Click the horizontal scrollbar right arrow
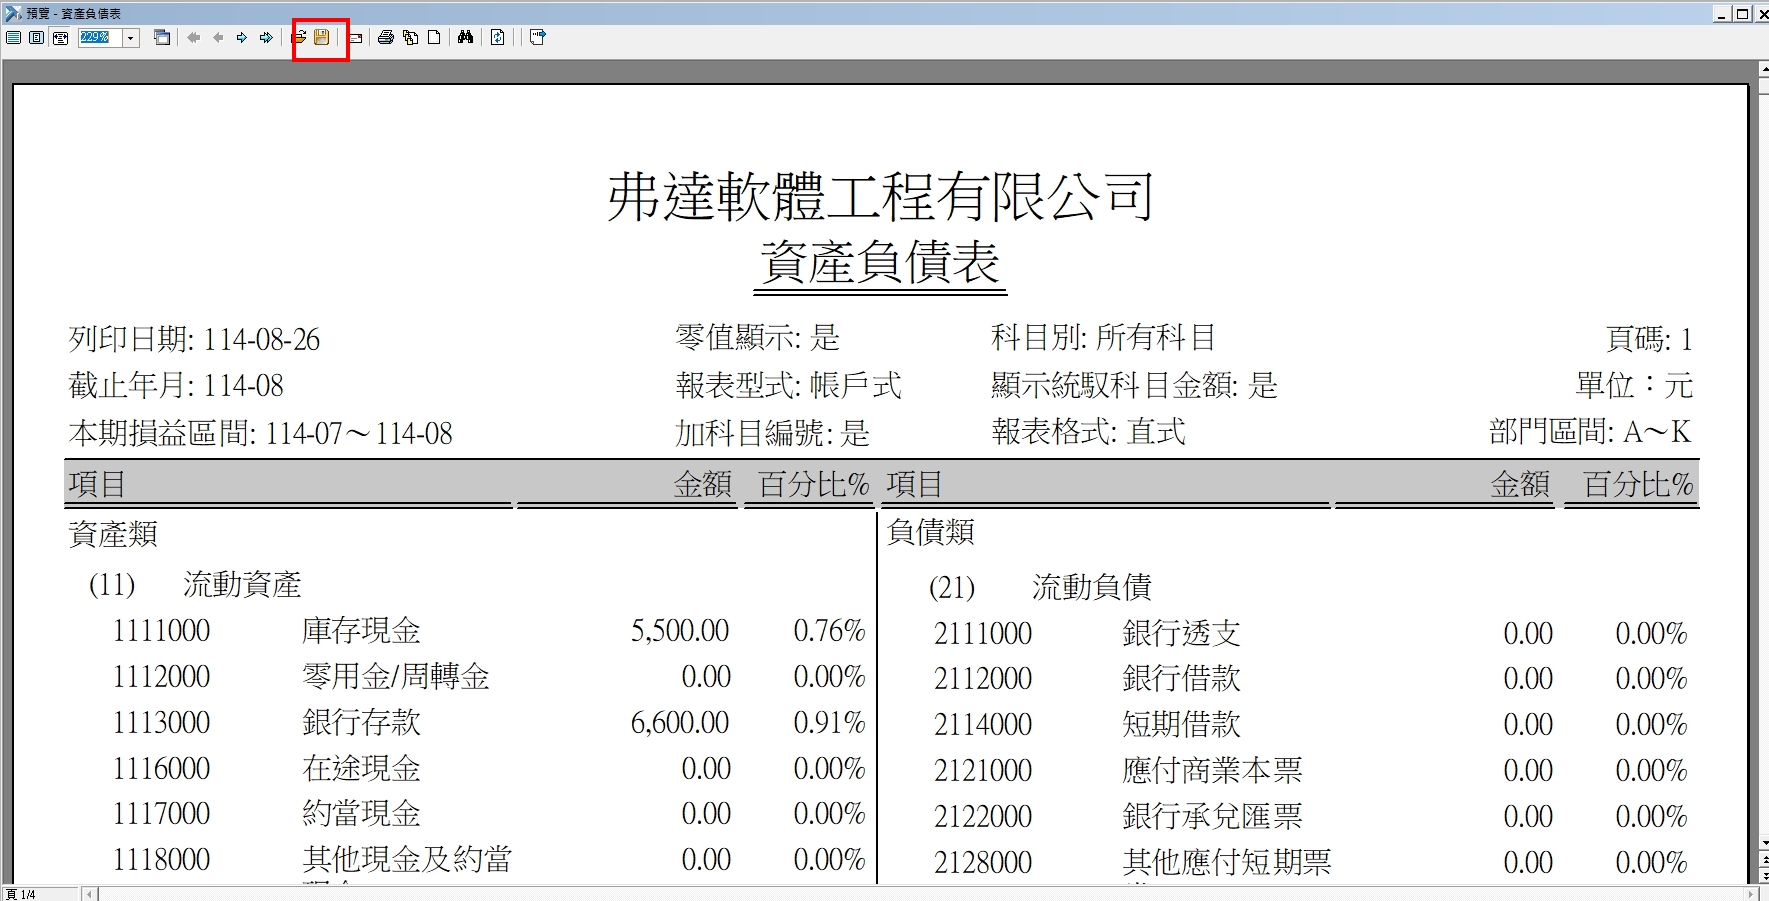The height and width of the screenshot is (901, 1769). click(1751, 894)
